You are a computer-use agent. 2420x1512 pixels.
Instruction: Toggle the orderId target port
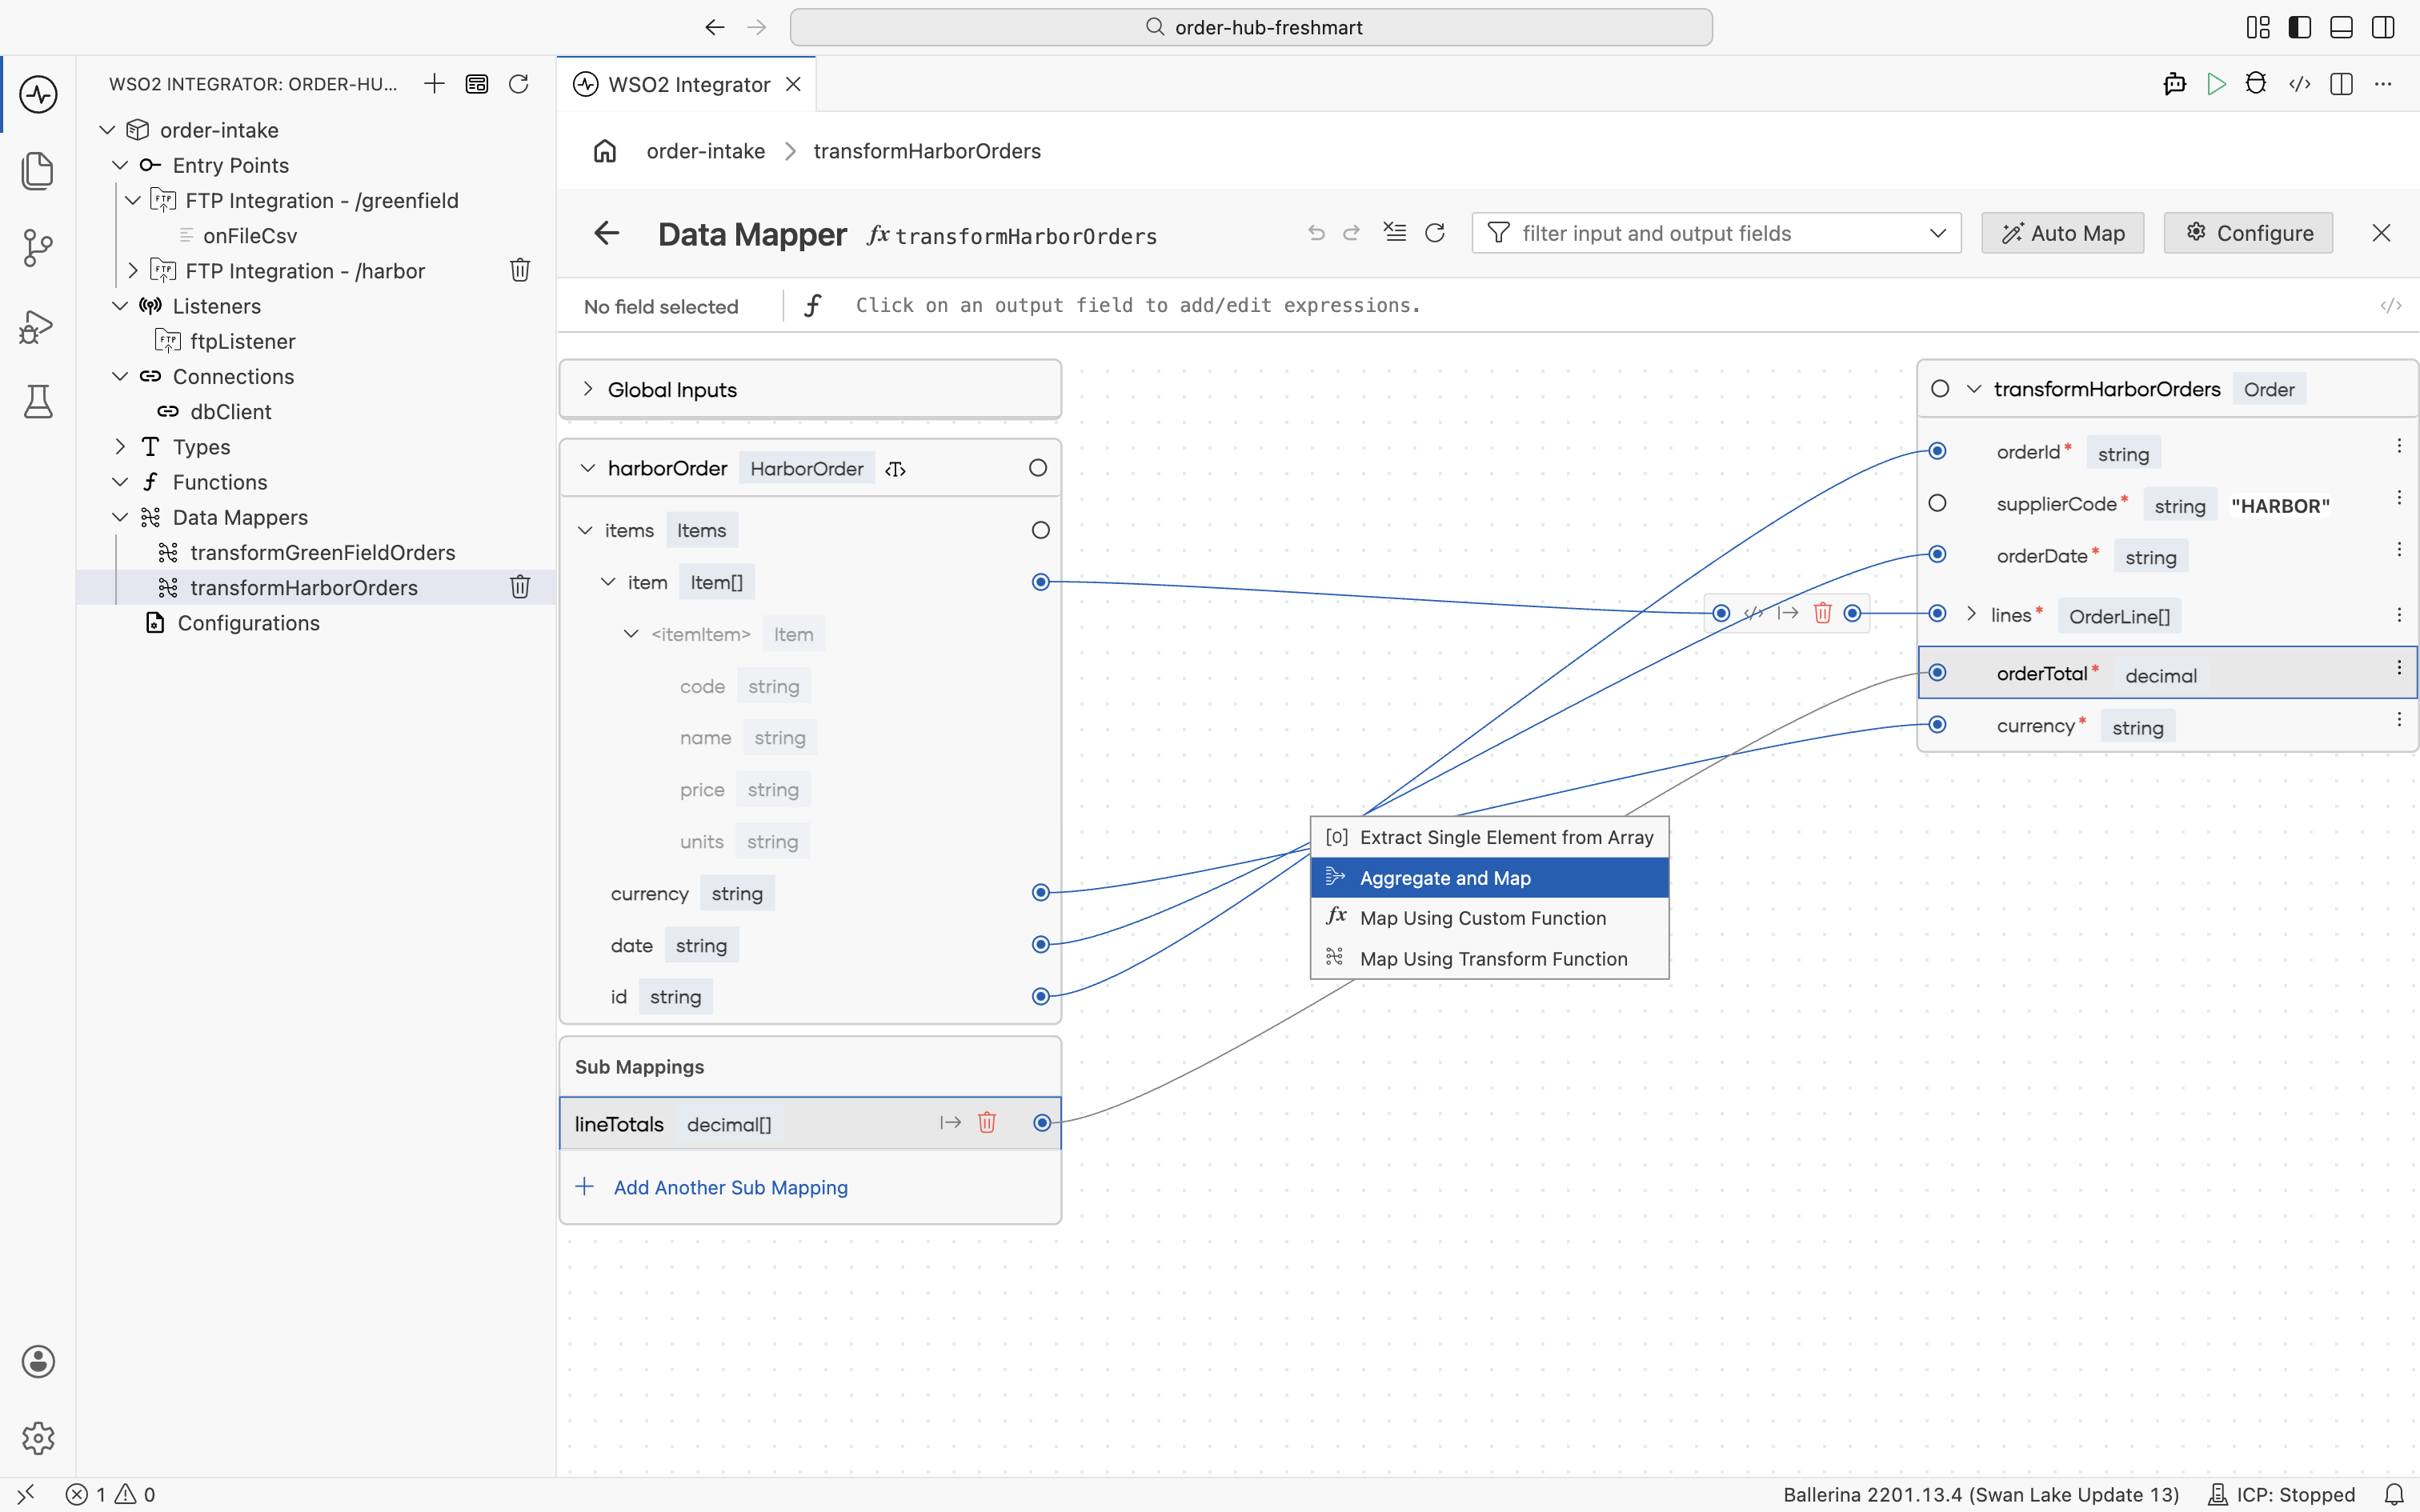[x=1937, y=451]
